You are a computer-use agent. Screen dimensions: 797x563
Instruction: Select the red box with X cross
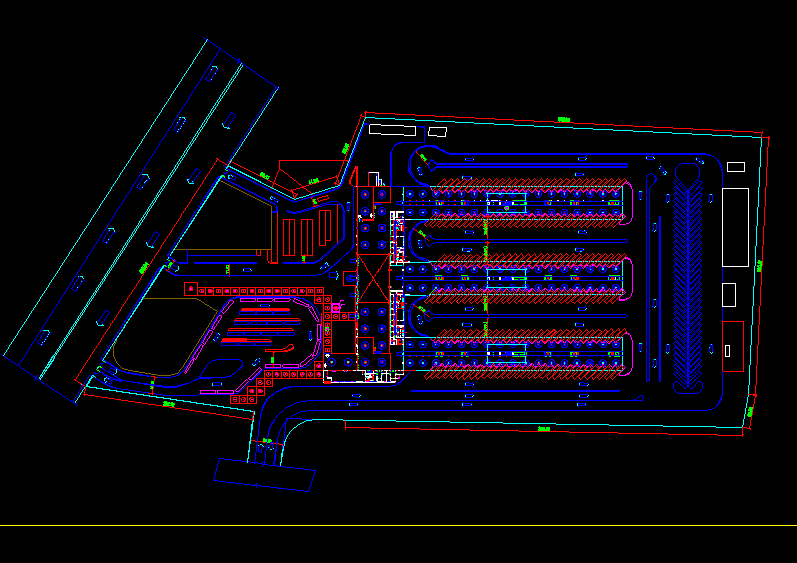371,272
